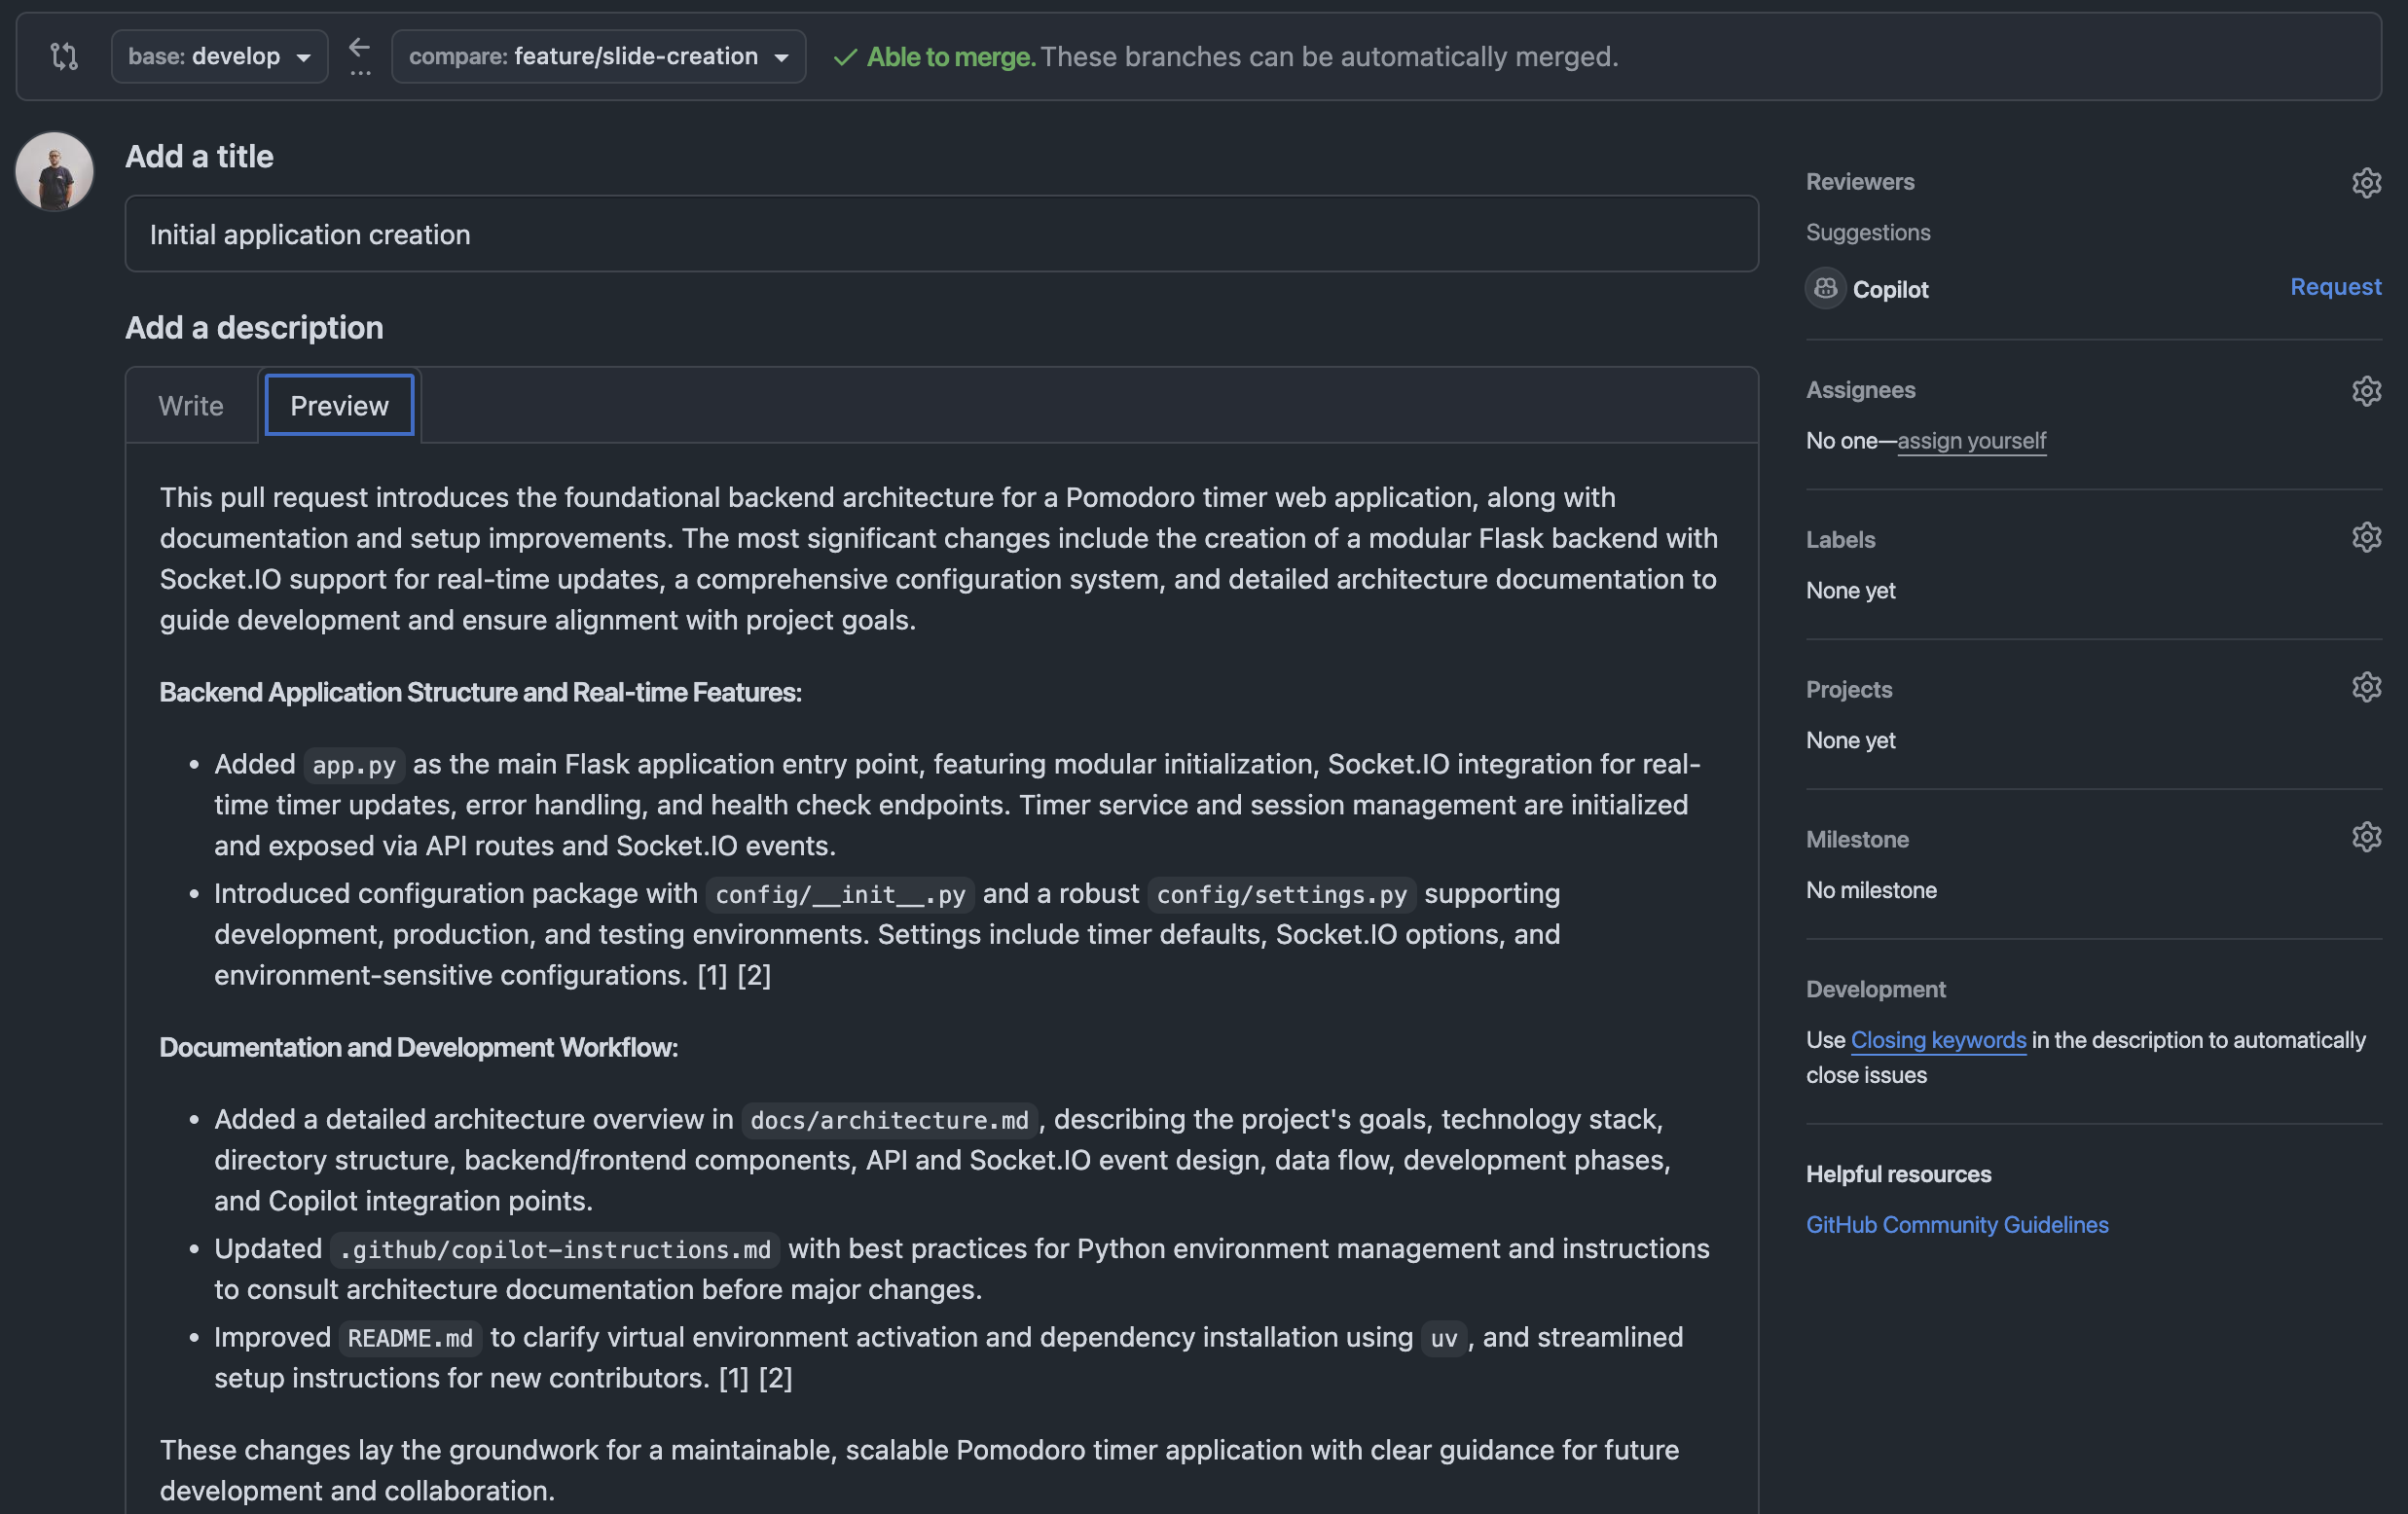Select the Preview tab

(339, 406)
